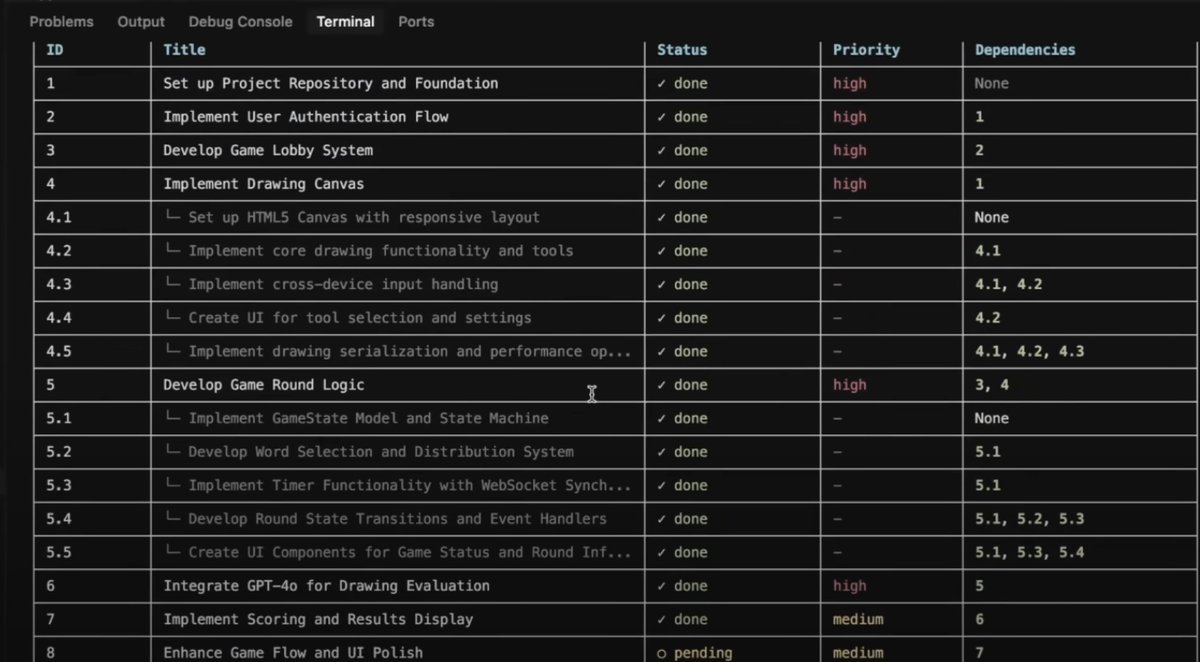Click the tree branch symbol of subtask 4.1
The height and width of the screenshot is (662, 1200).
[172, 217]
